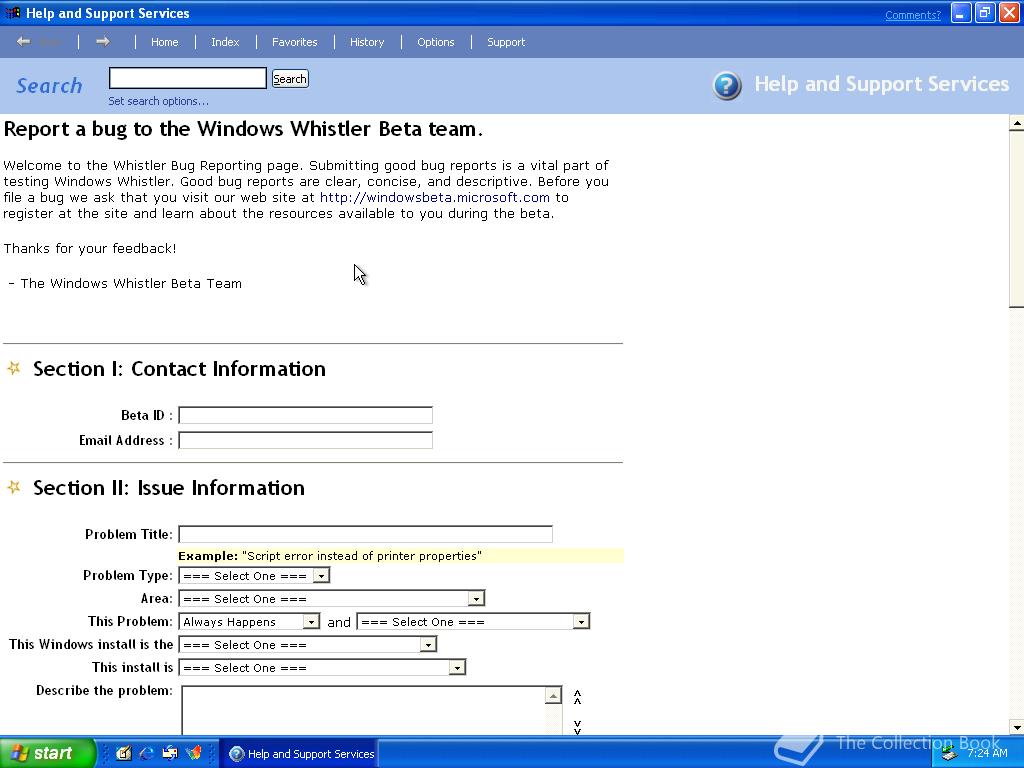The height and width of the screenshot is (768, 1024).
Task: Close the Help and Support window
Action: [1009, 14]
